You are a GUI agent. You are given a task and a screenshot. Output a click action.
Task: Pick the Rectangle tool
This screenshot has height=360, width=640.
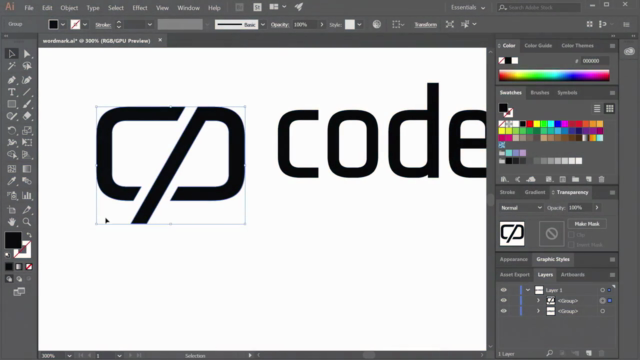(11, 104)
